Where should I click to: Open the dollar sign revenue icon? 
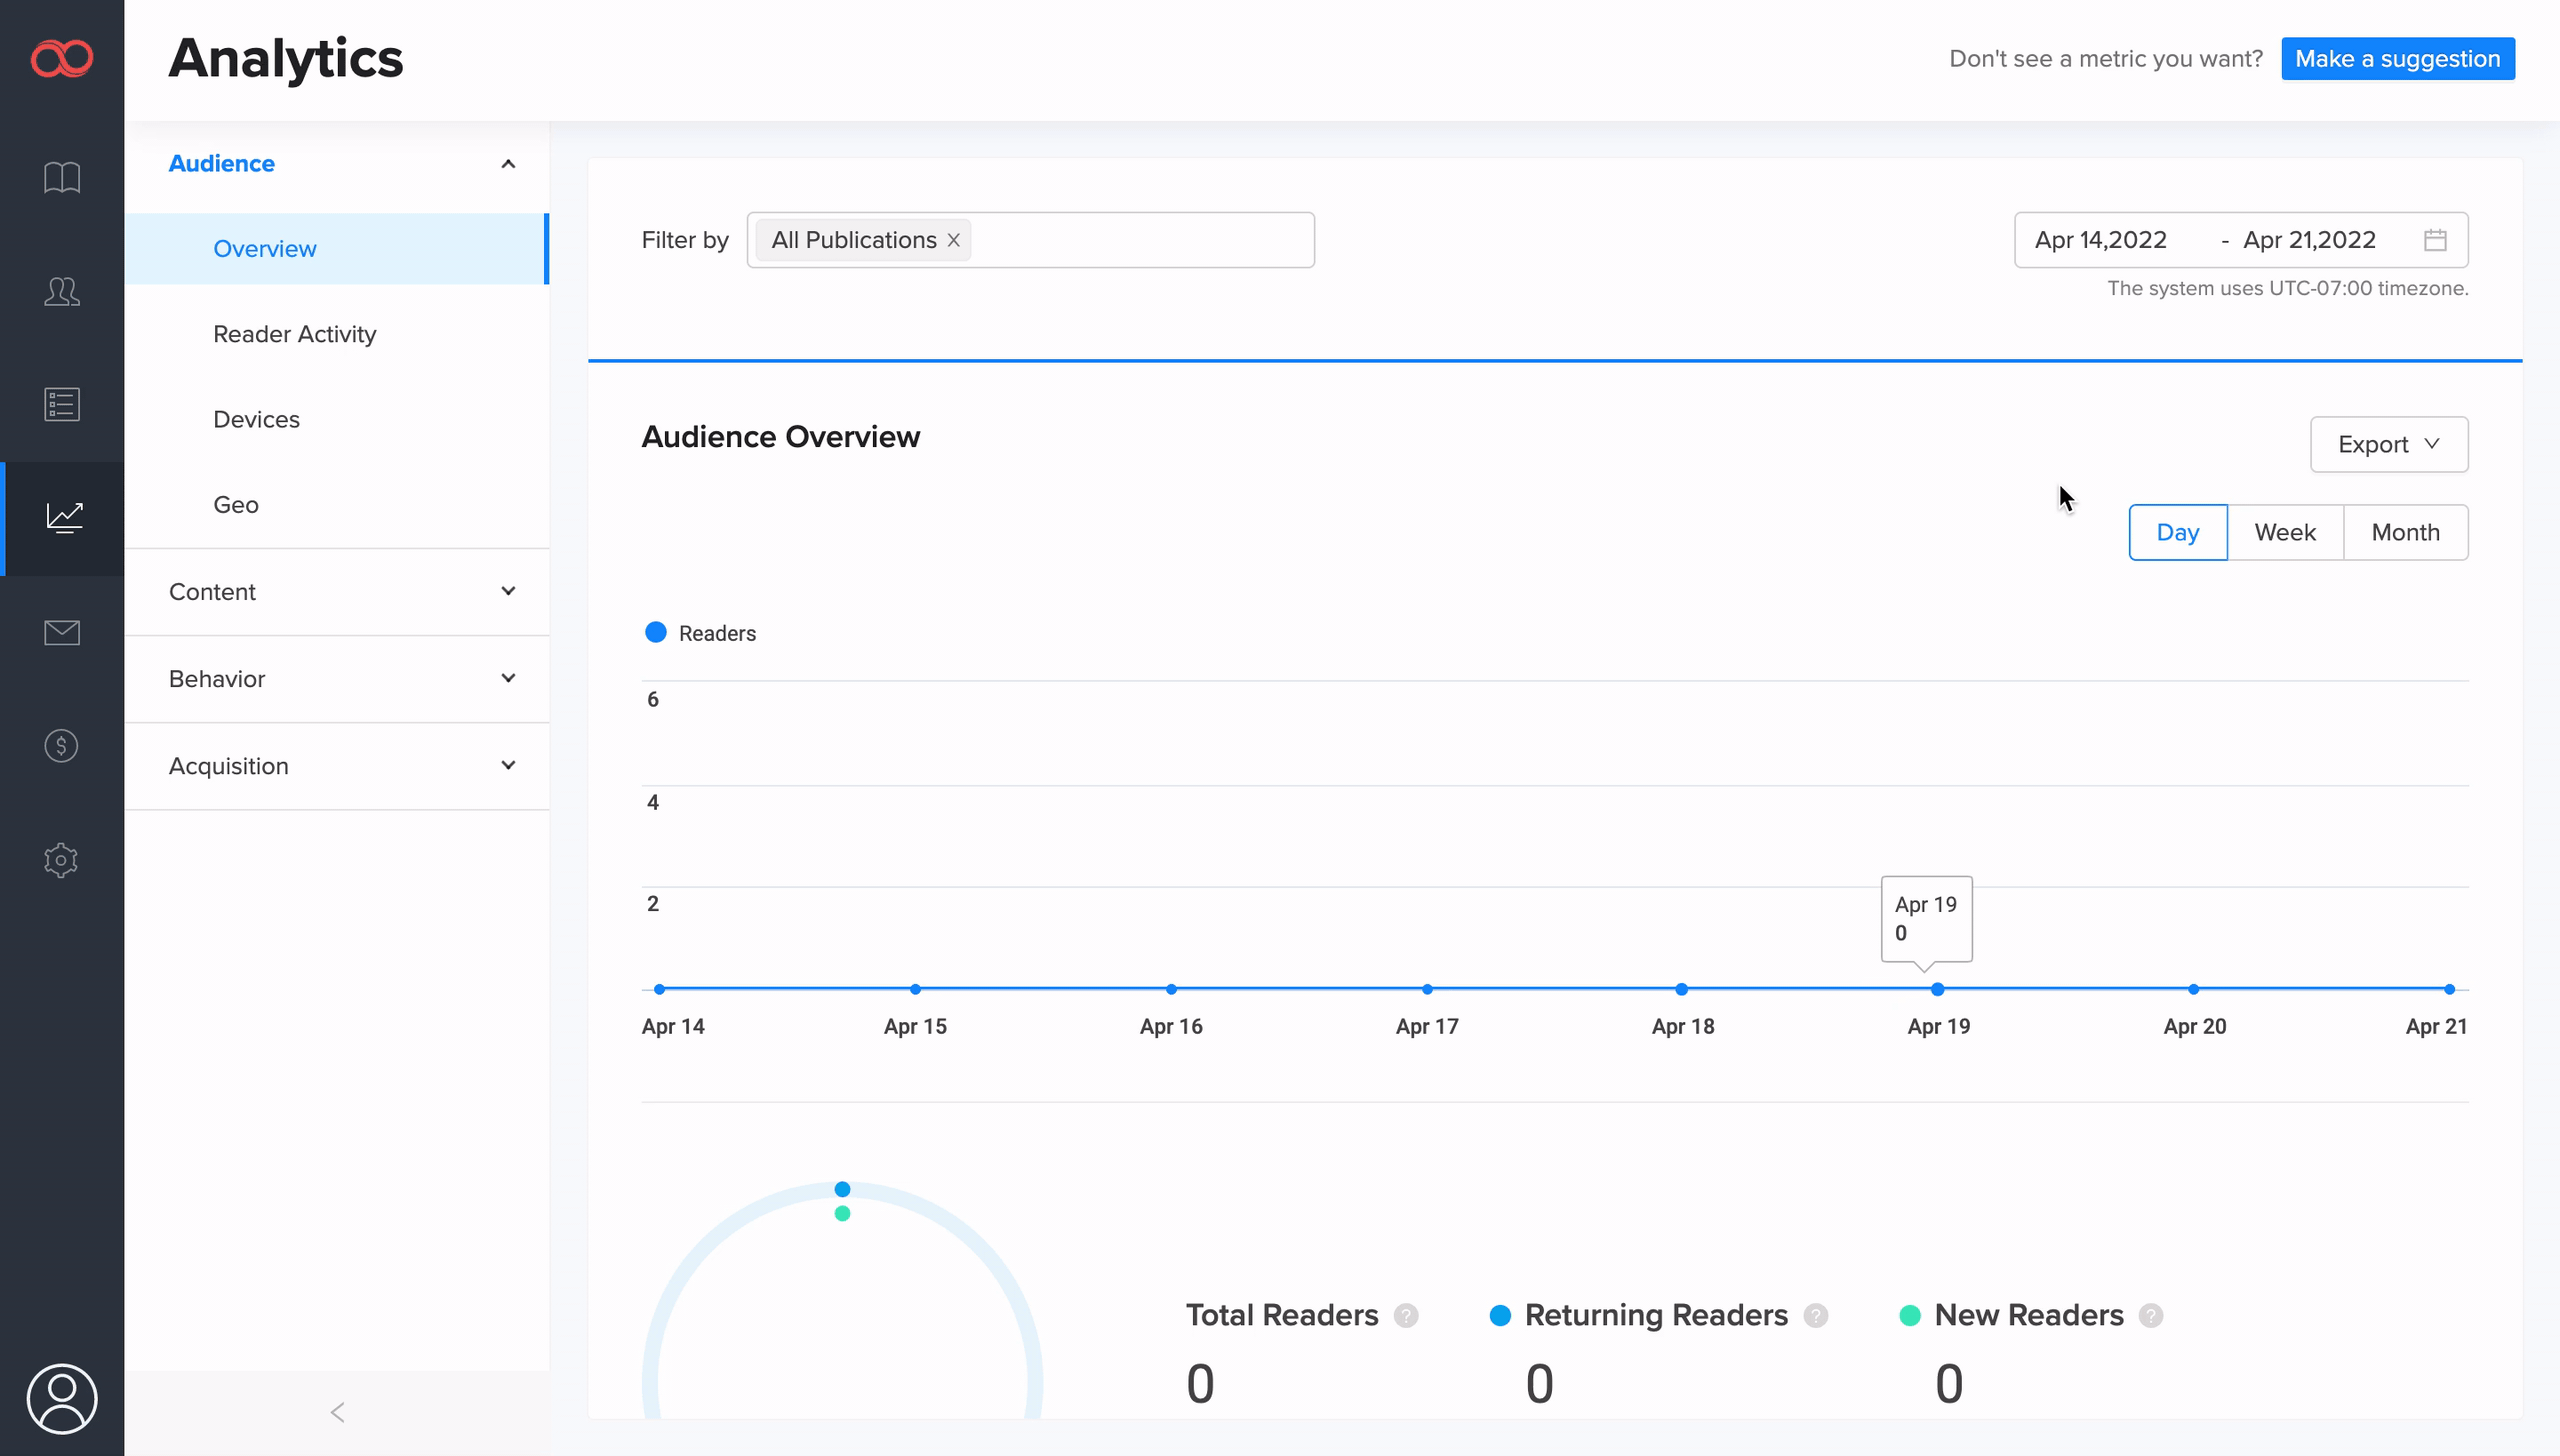tap(62, 746)
